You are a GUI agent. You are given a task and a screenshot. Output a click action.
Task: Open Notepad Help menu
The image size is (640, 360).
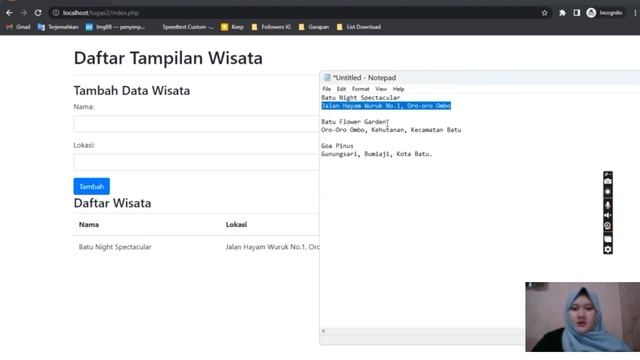[398, 89]
